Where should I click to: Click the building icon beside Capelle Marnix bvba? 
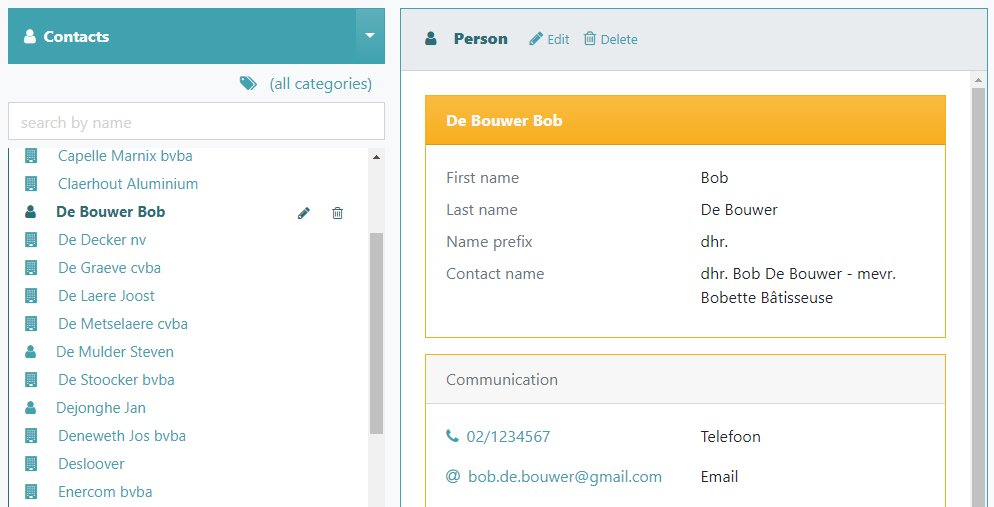[x=30, y=156]
